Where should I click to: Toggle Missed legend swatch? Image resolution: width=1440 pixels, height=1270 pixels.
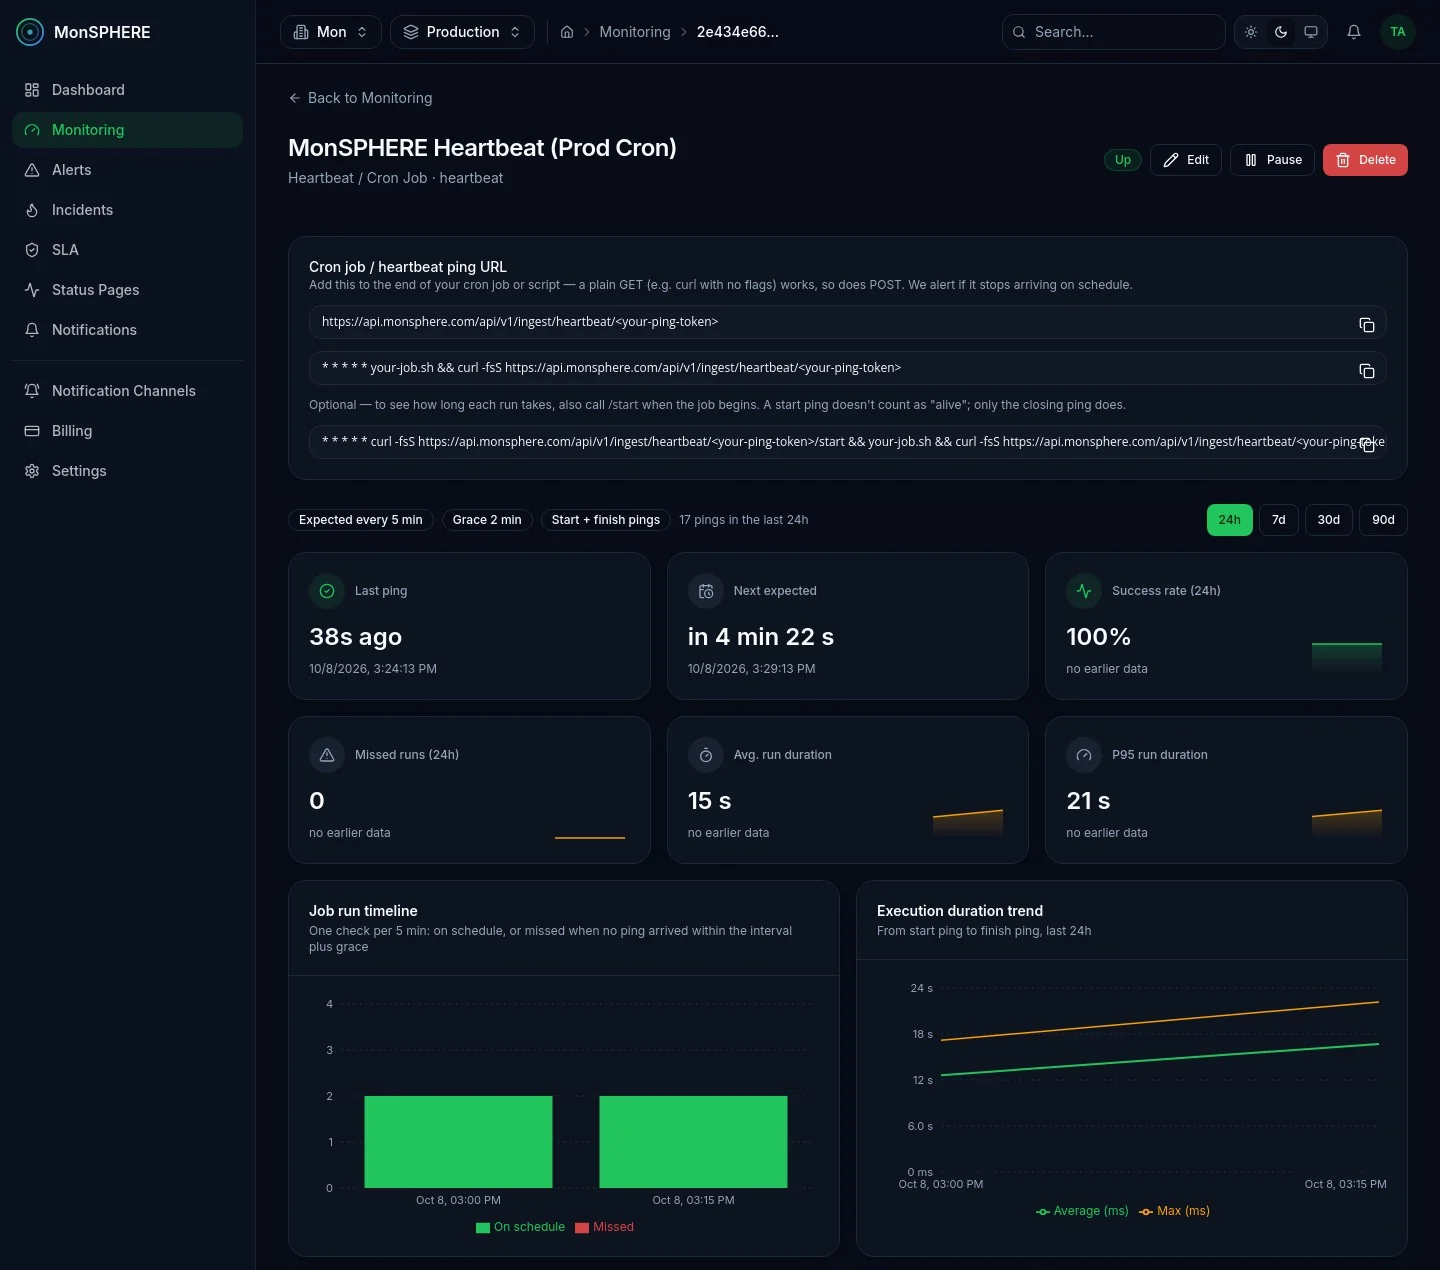(582, 1228)
